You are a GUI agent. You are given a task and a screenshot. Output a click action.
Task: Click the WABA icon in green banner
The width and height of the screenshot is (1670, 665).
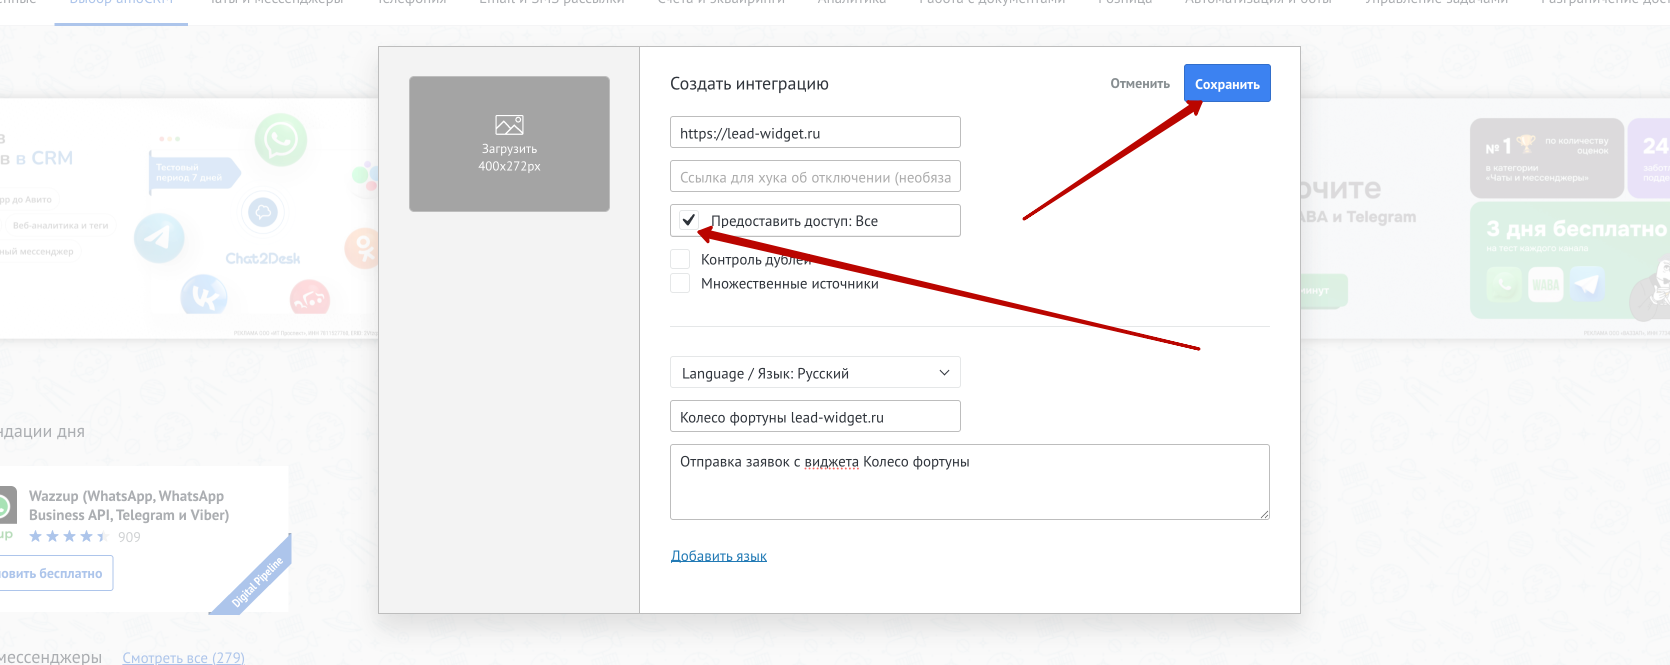pyautogui.click(x=1546, y=285)
